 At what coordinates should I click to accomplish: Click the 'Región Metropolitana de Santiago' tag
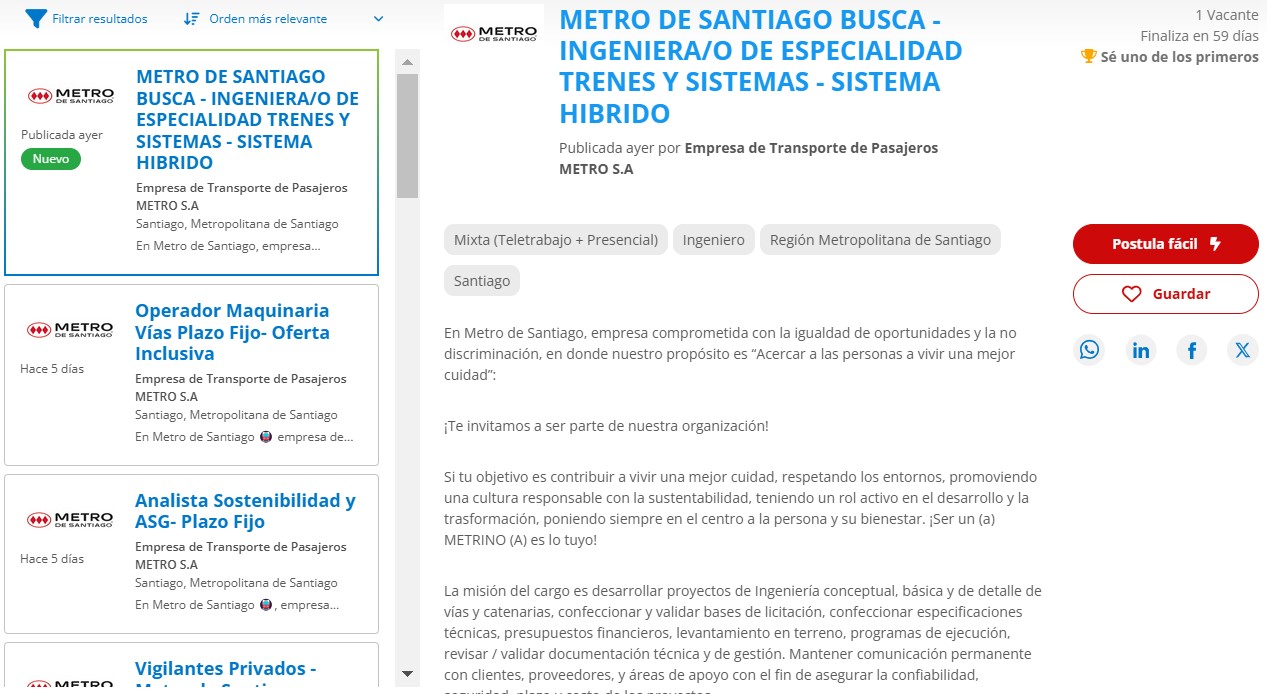pyautogui.click(x=880, y=240)
